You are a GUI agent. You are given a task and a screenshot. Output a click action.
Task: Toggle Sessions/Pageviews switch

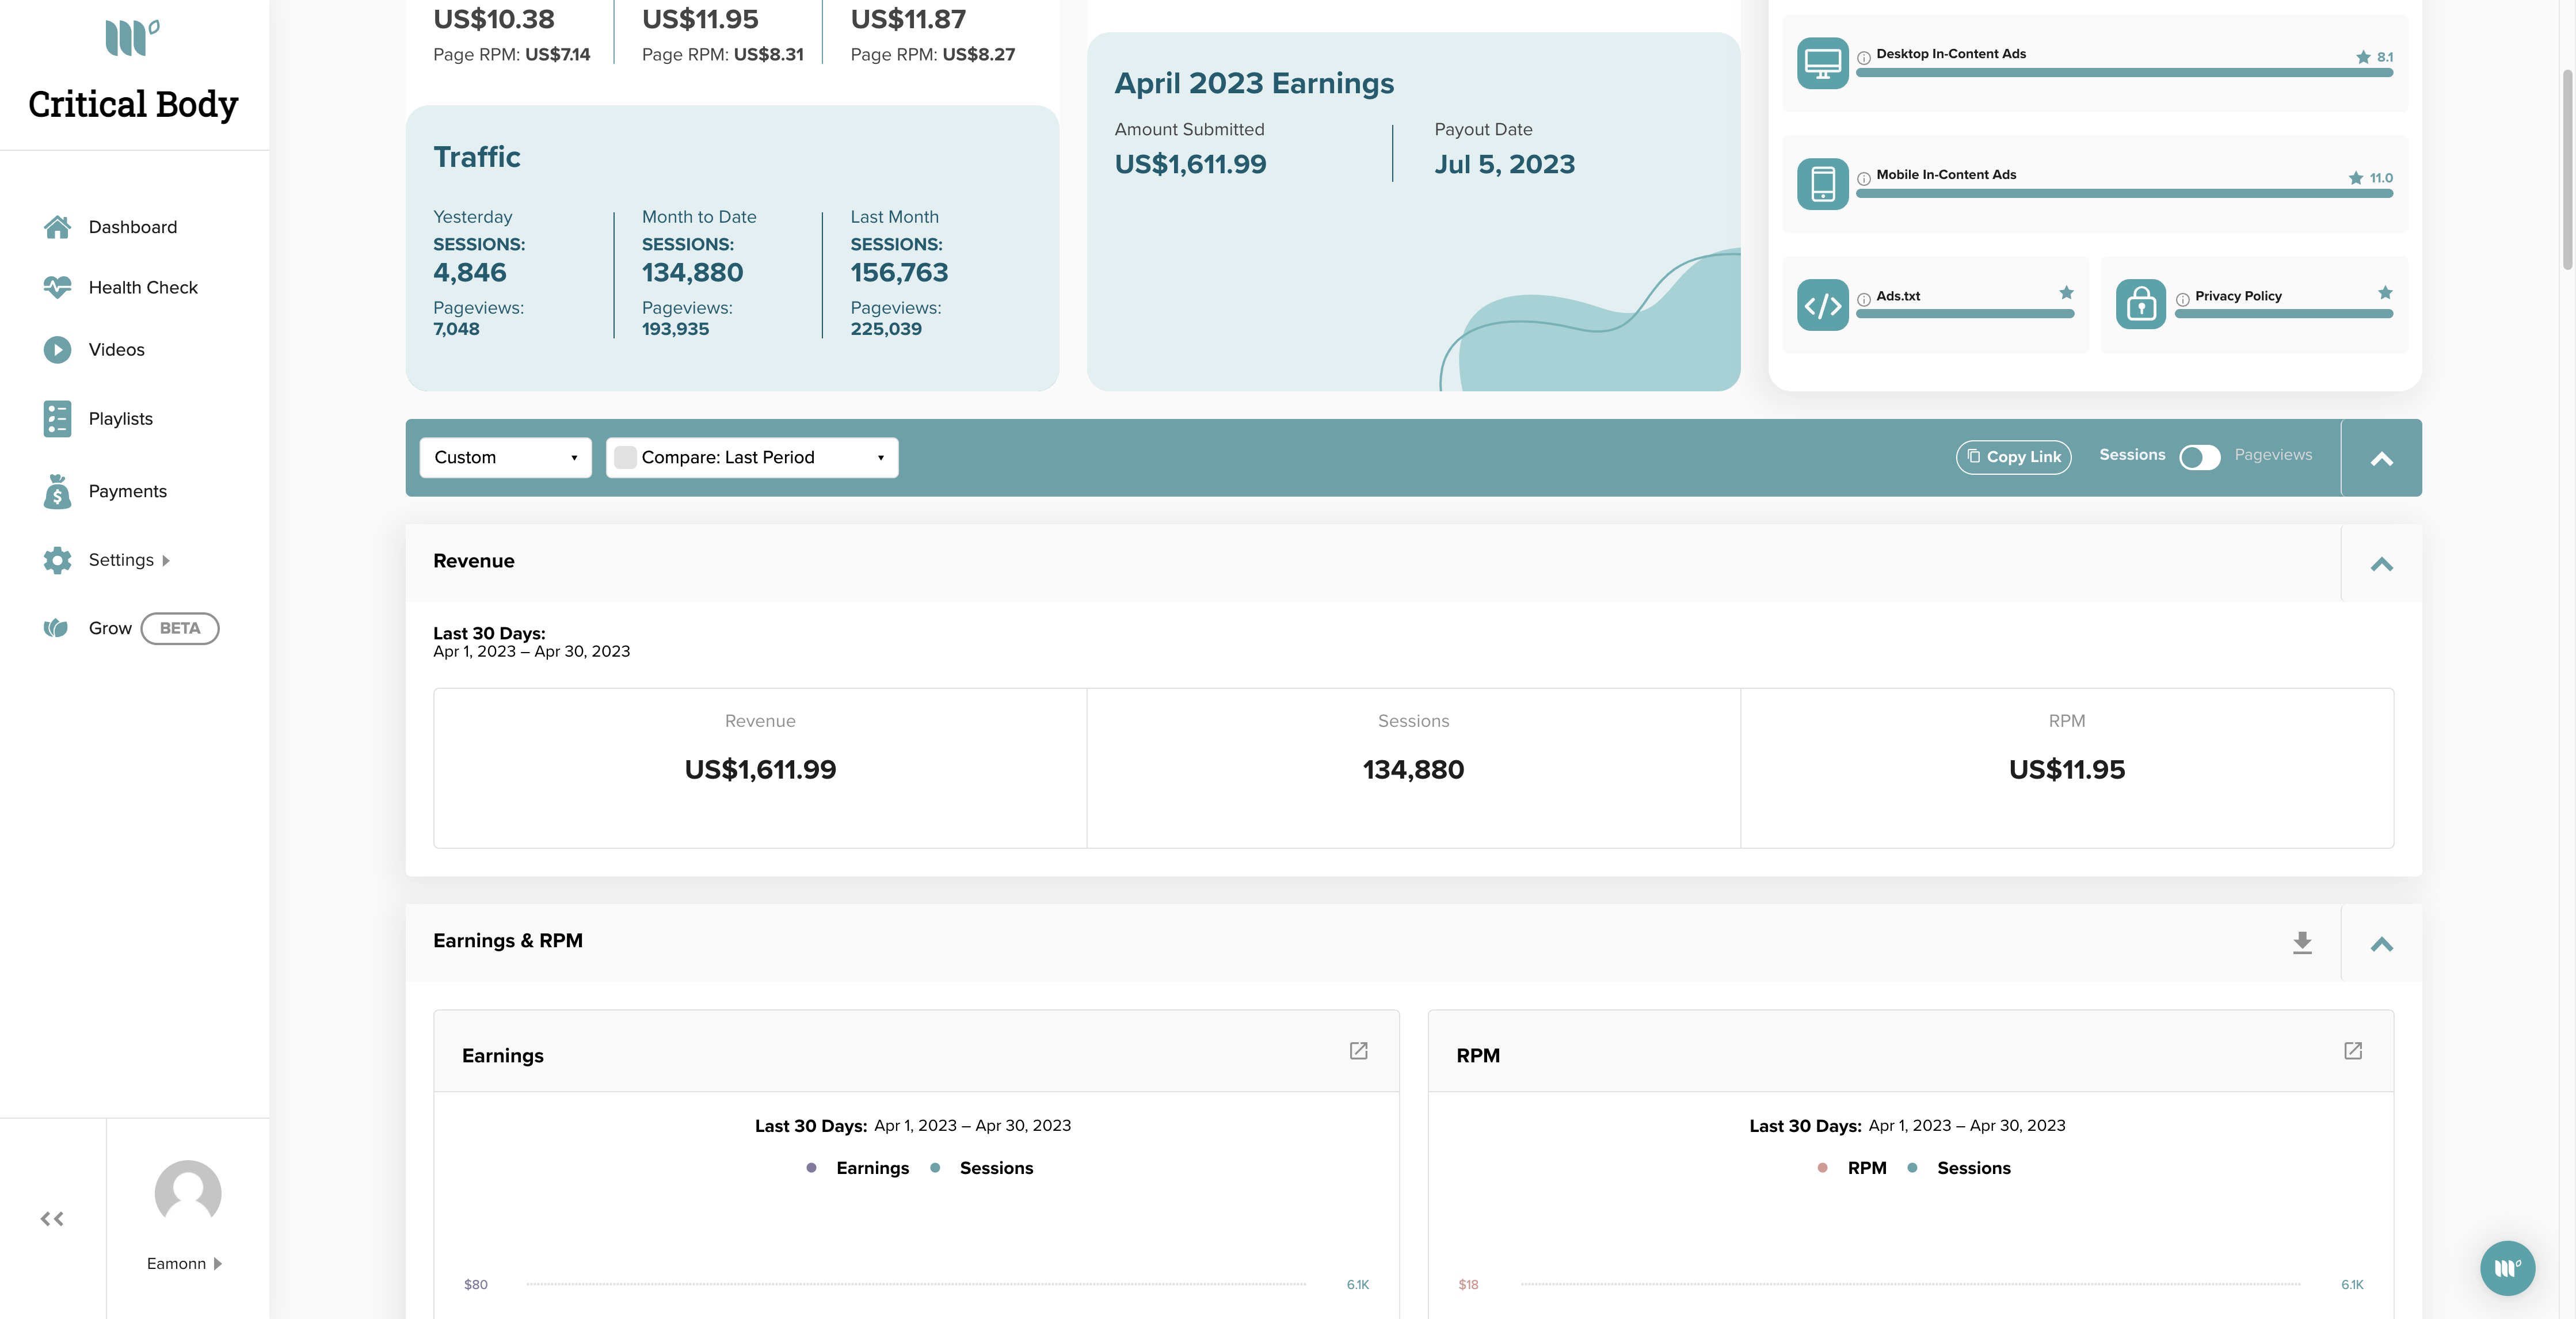(x=2200, y=457)
